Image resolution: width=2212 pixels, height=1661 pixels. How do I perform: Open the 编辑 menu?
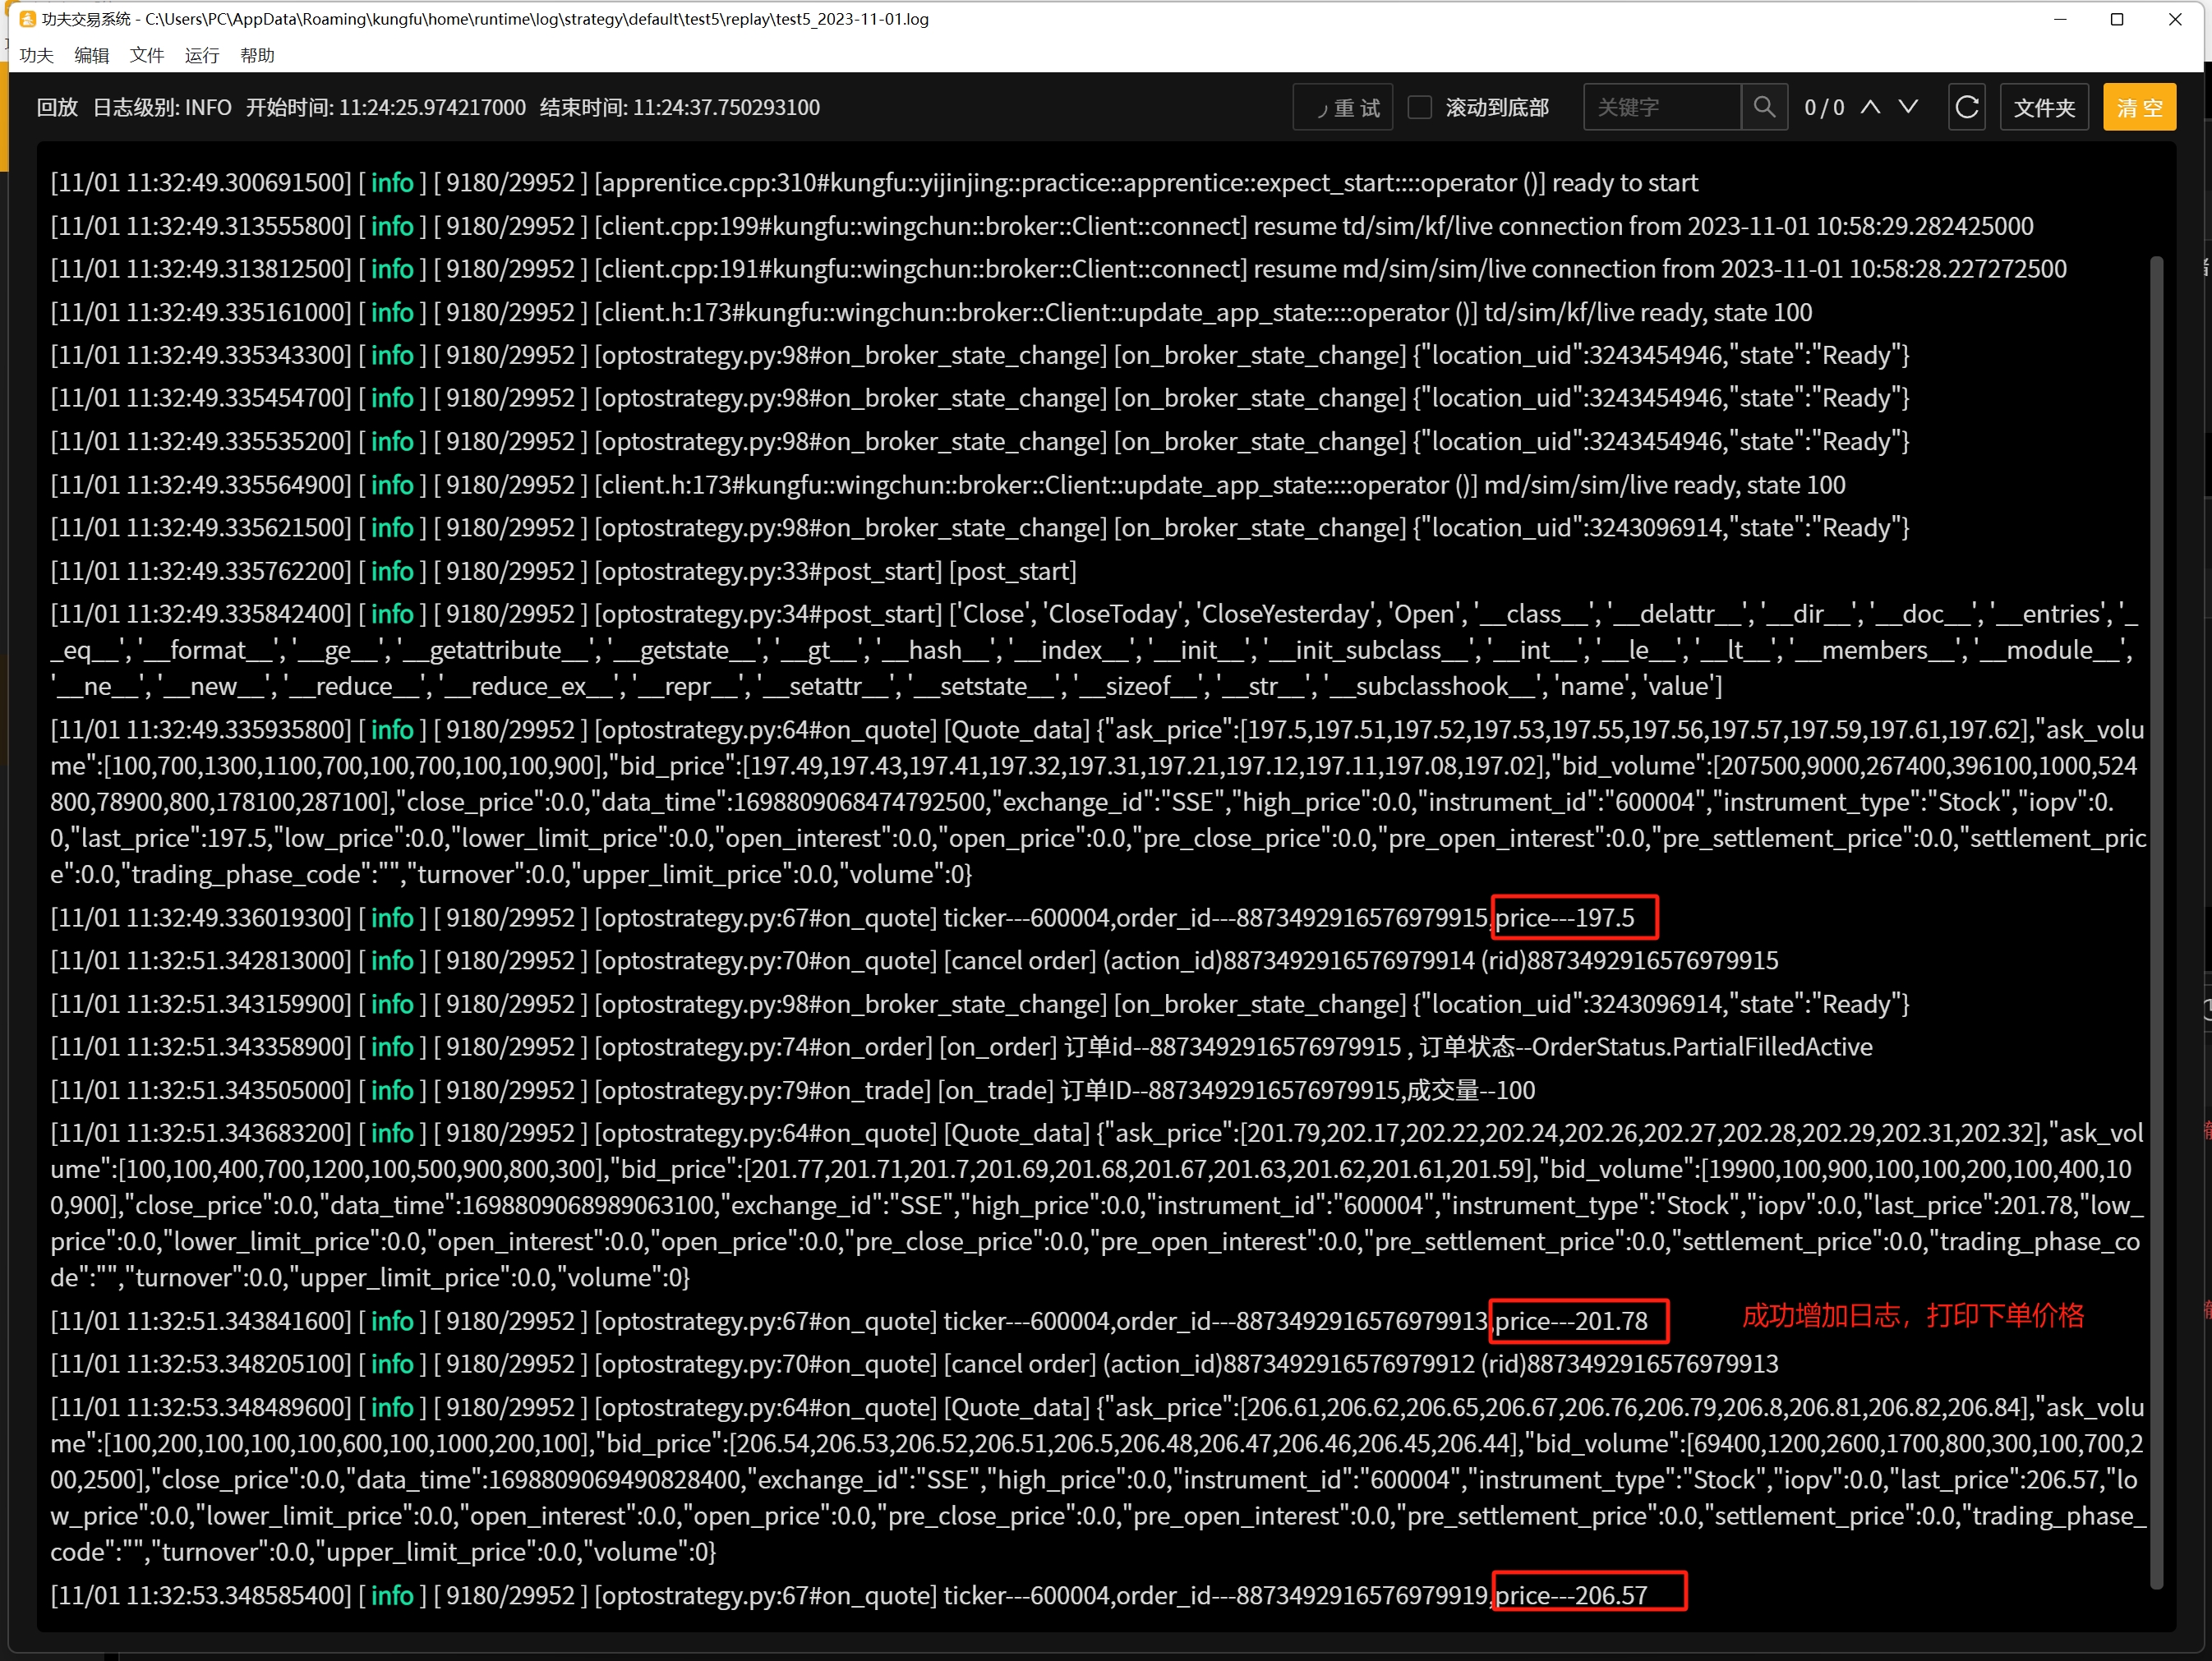point(92,55)
